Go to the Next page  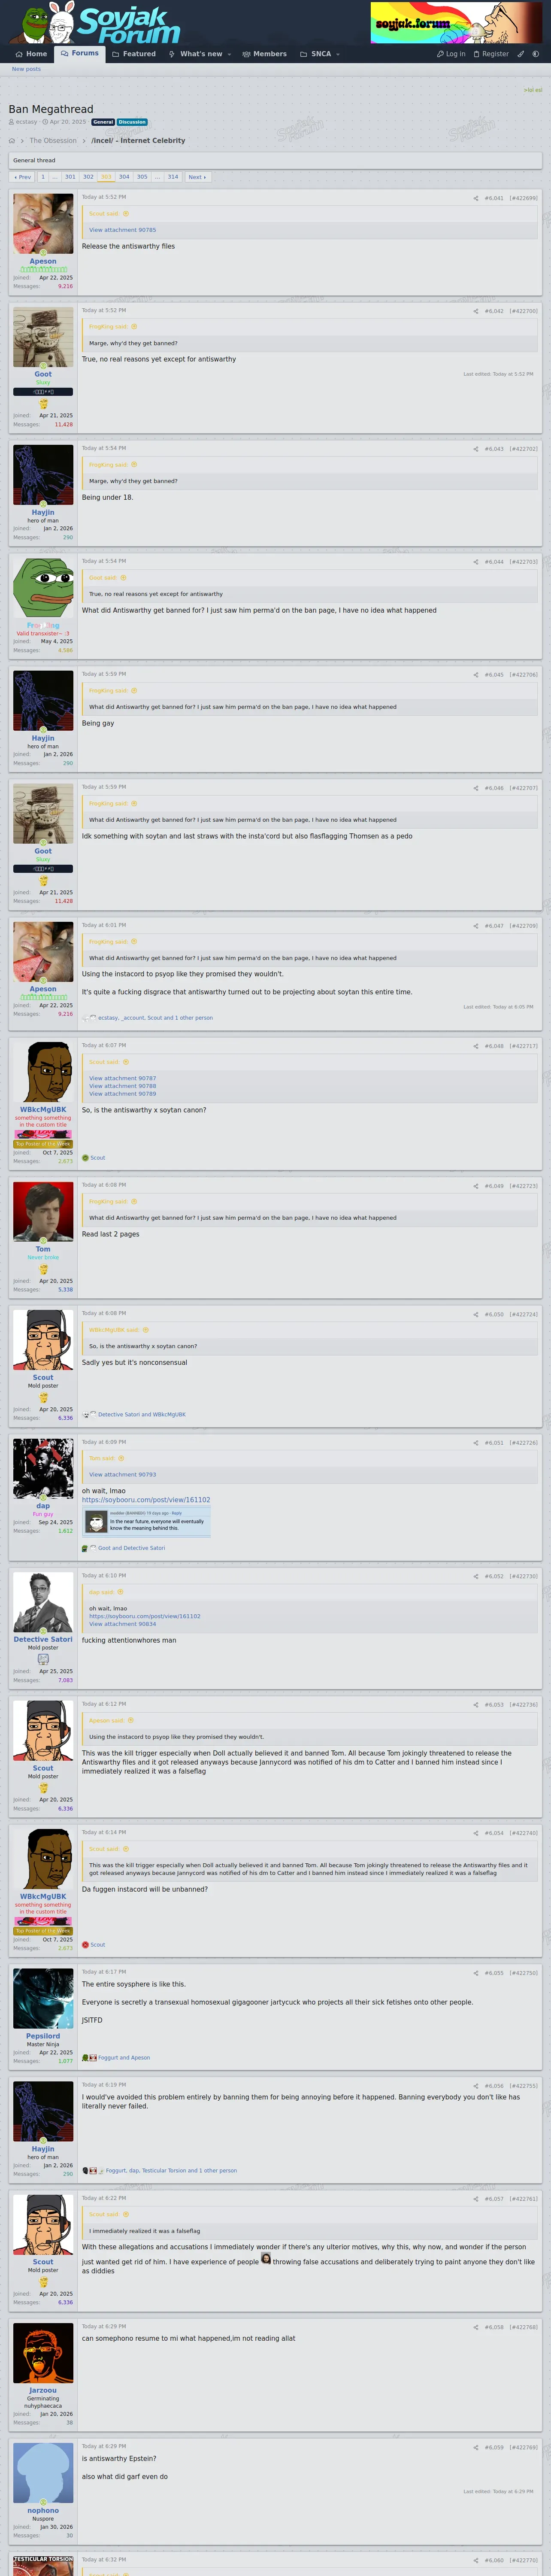pos(197,177)
